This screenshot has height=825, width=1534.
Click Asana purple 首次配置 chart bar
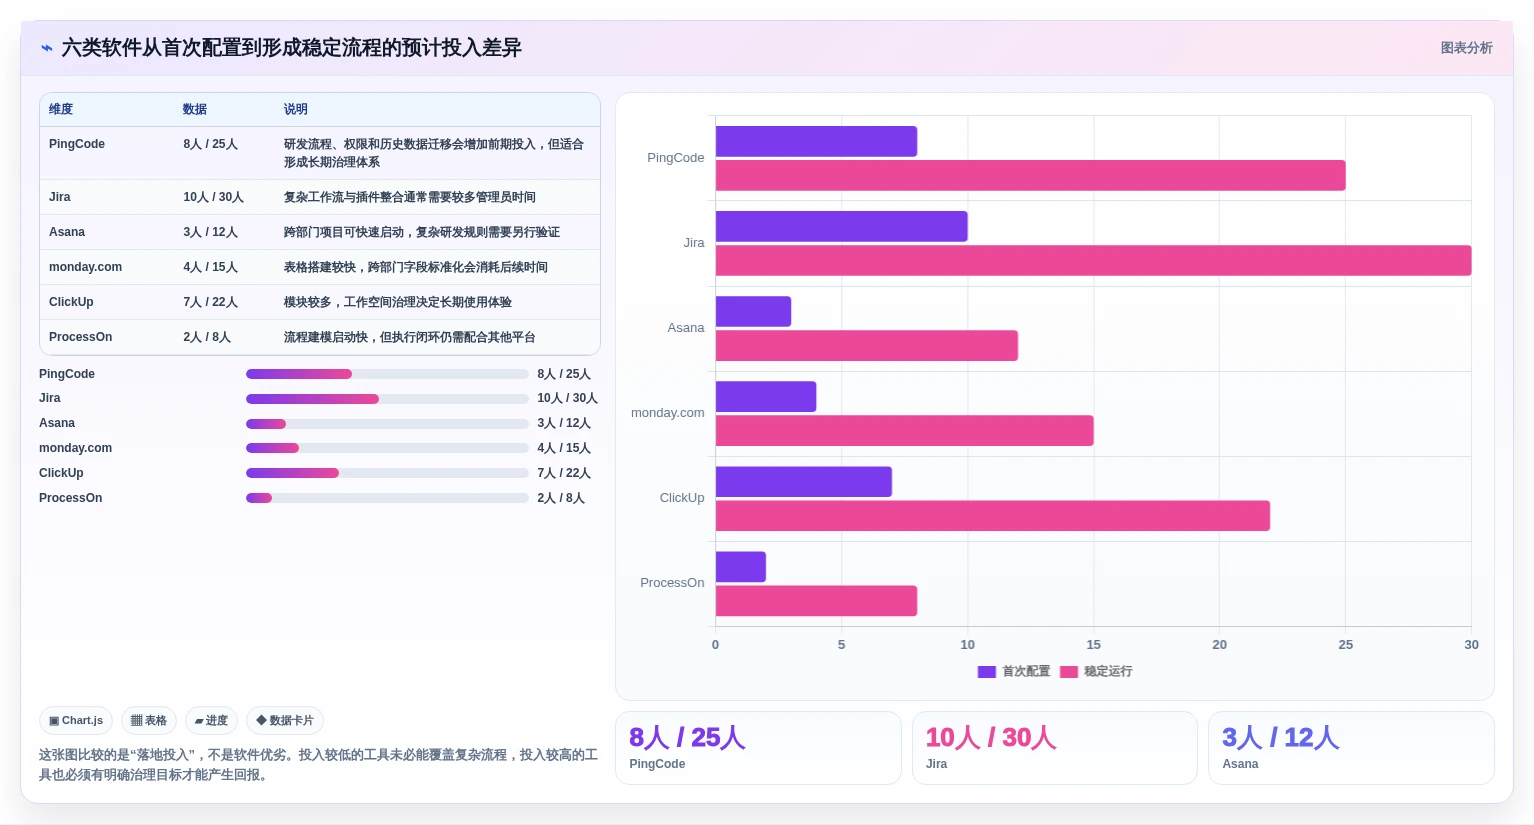click(754, 311)
